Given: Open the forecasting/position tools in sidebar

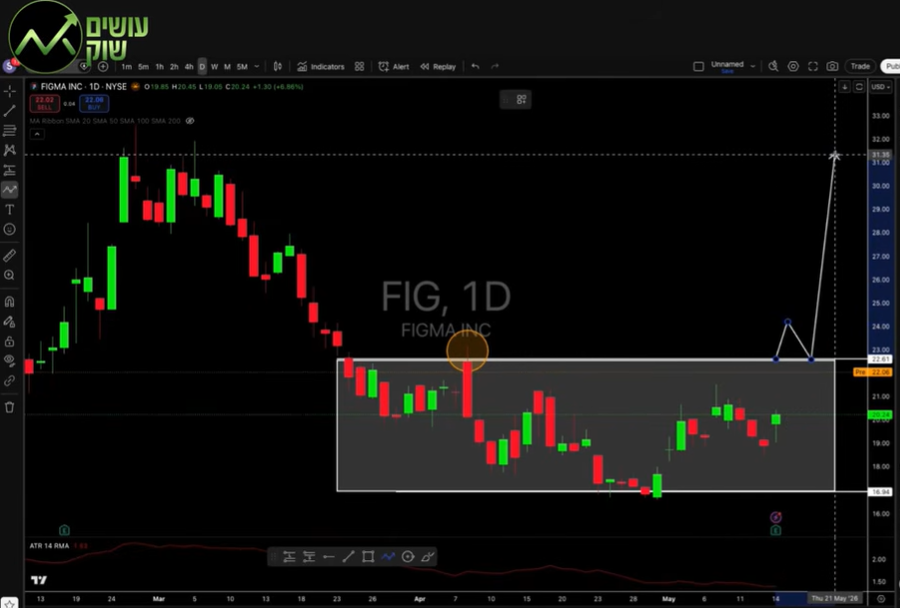Looking at the screenshot, I should coord(10,170).
